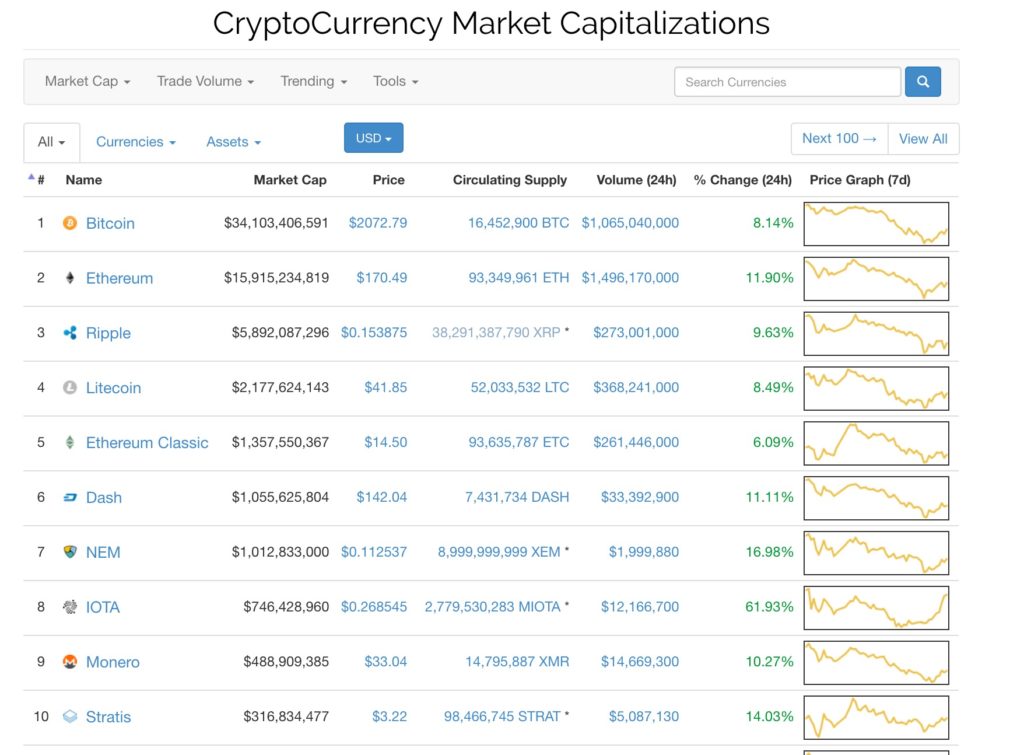This screenshot has height=755, width=1024.
Task: Click the Bitcoin coin logo icon
Action: (70, 223)
